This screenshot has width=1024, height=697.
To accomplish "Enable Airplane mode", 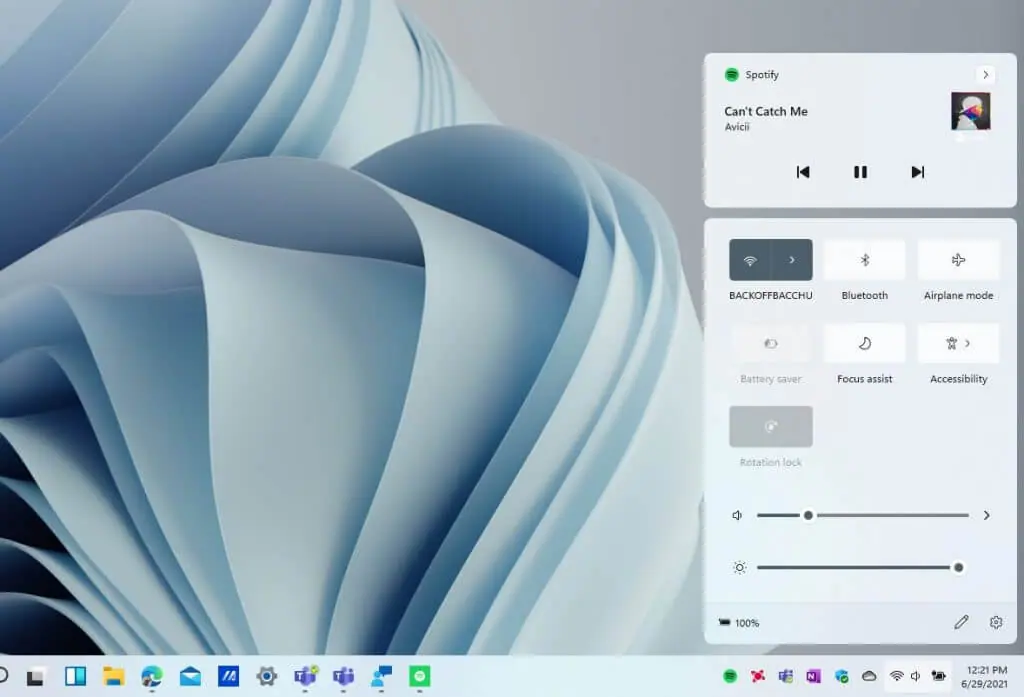I will pyautogui.click(x=958, y=260).
